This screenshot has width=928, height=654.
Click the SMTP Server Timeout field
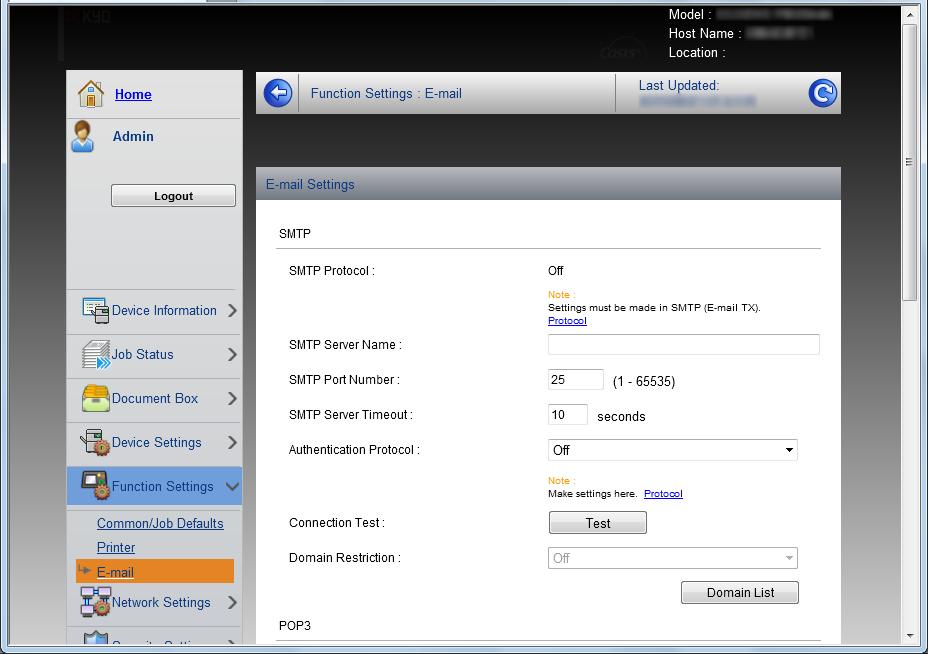point(568,414)
